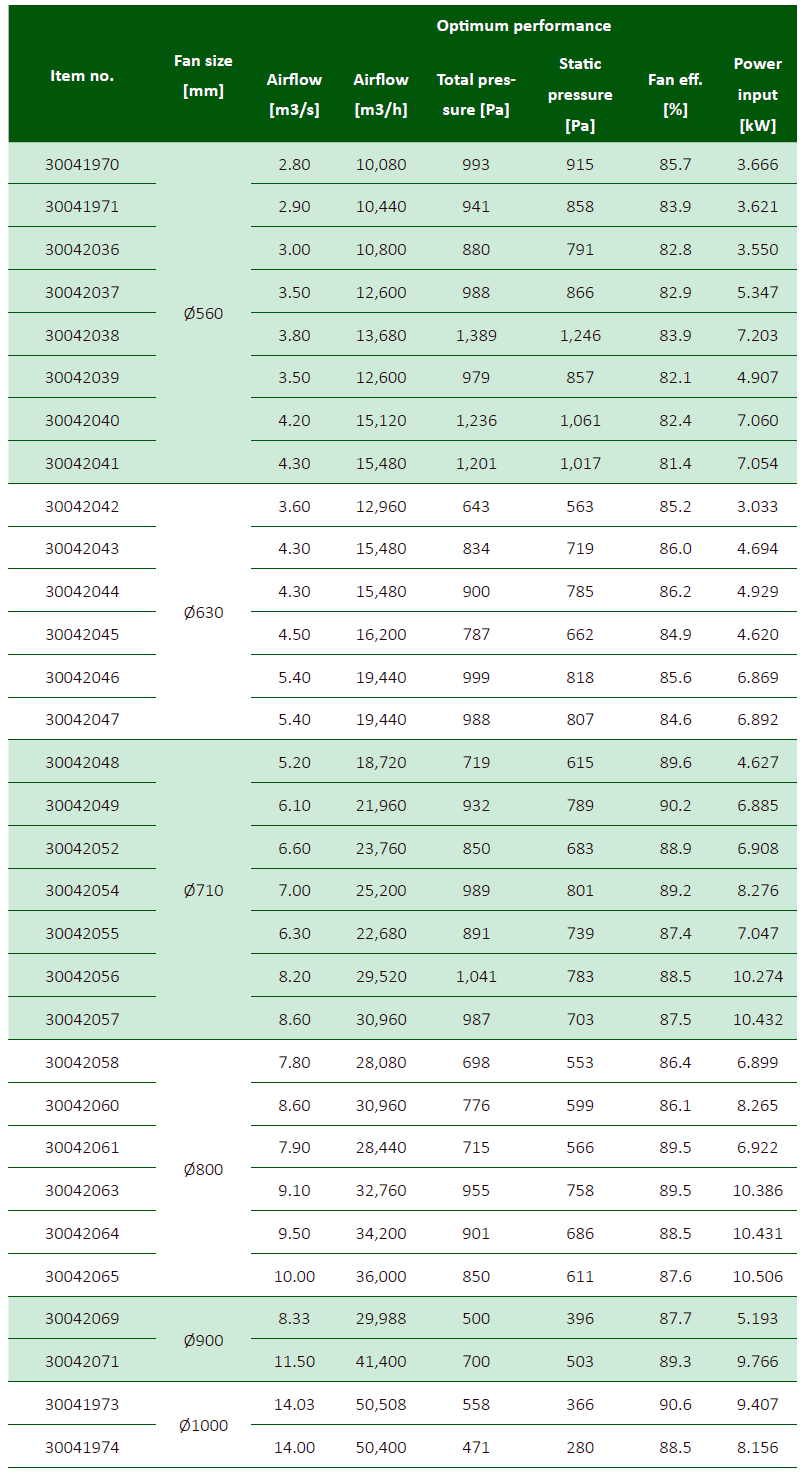Click power input value 10.432
The height and width of the screenshot is (1475, 805).
pyautogui.click(x=757, y=1019)
